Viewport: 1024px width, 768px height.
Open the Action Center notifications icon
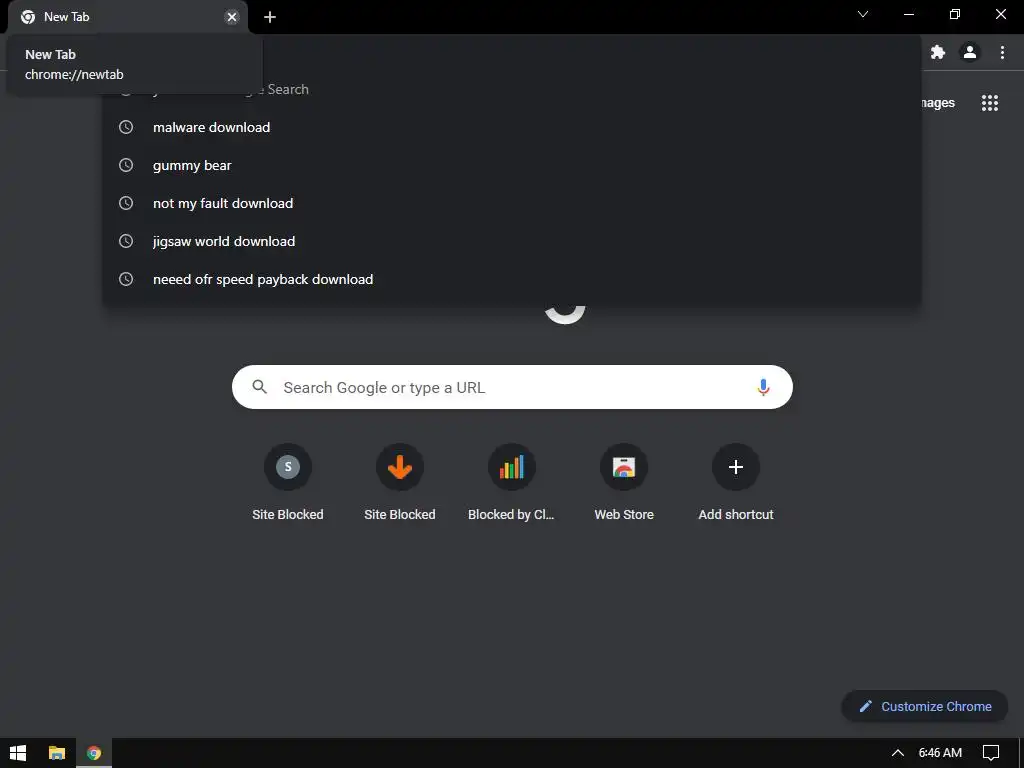click(991, 753)
